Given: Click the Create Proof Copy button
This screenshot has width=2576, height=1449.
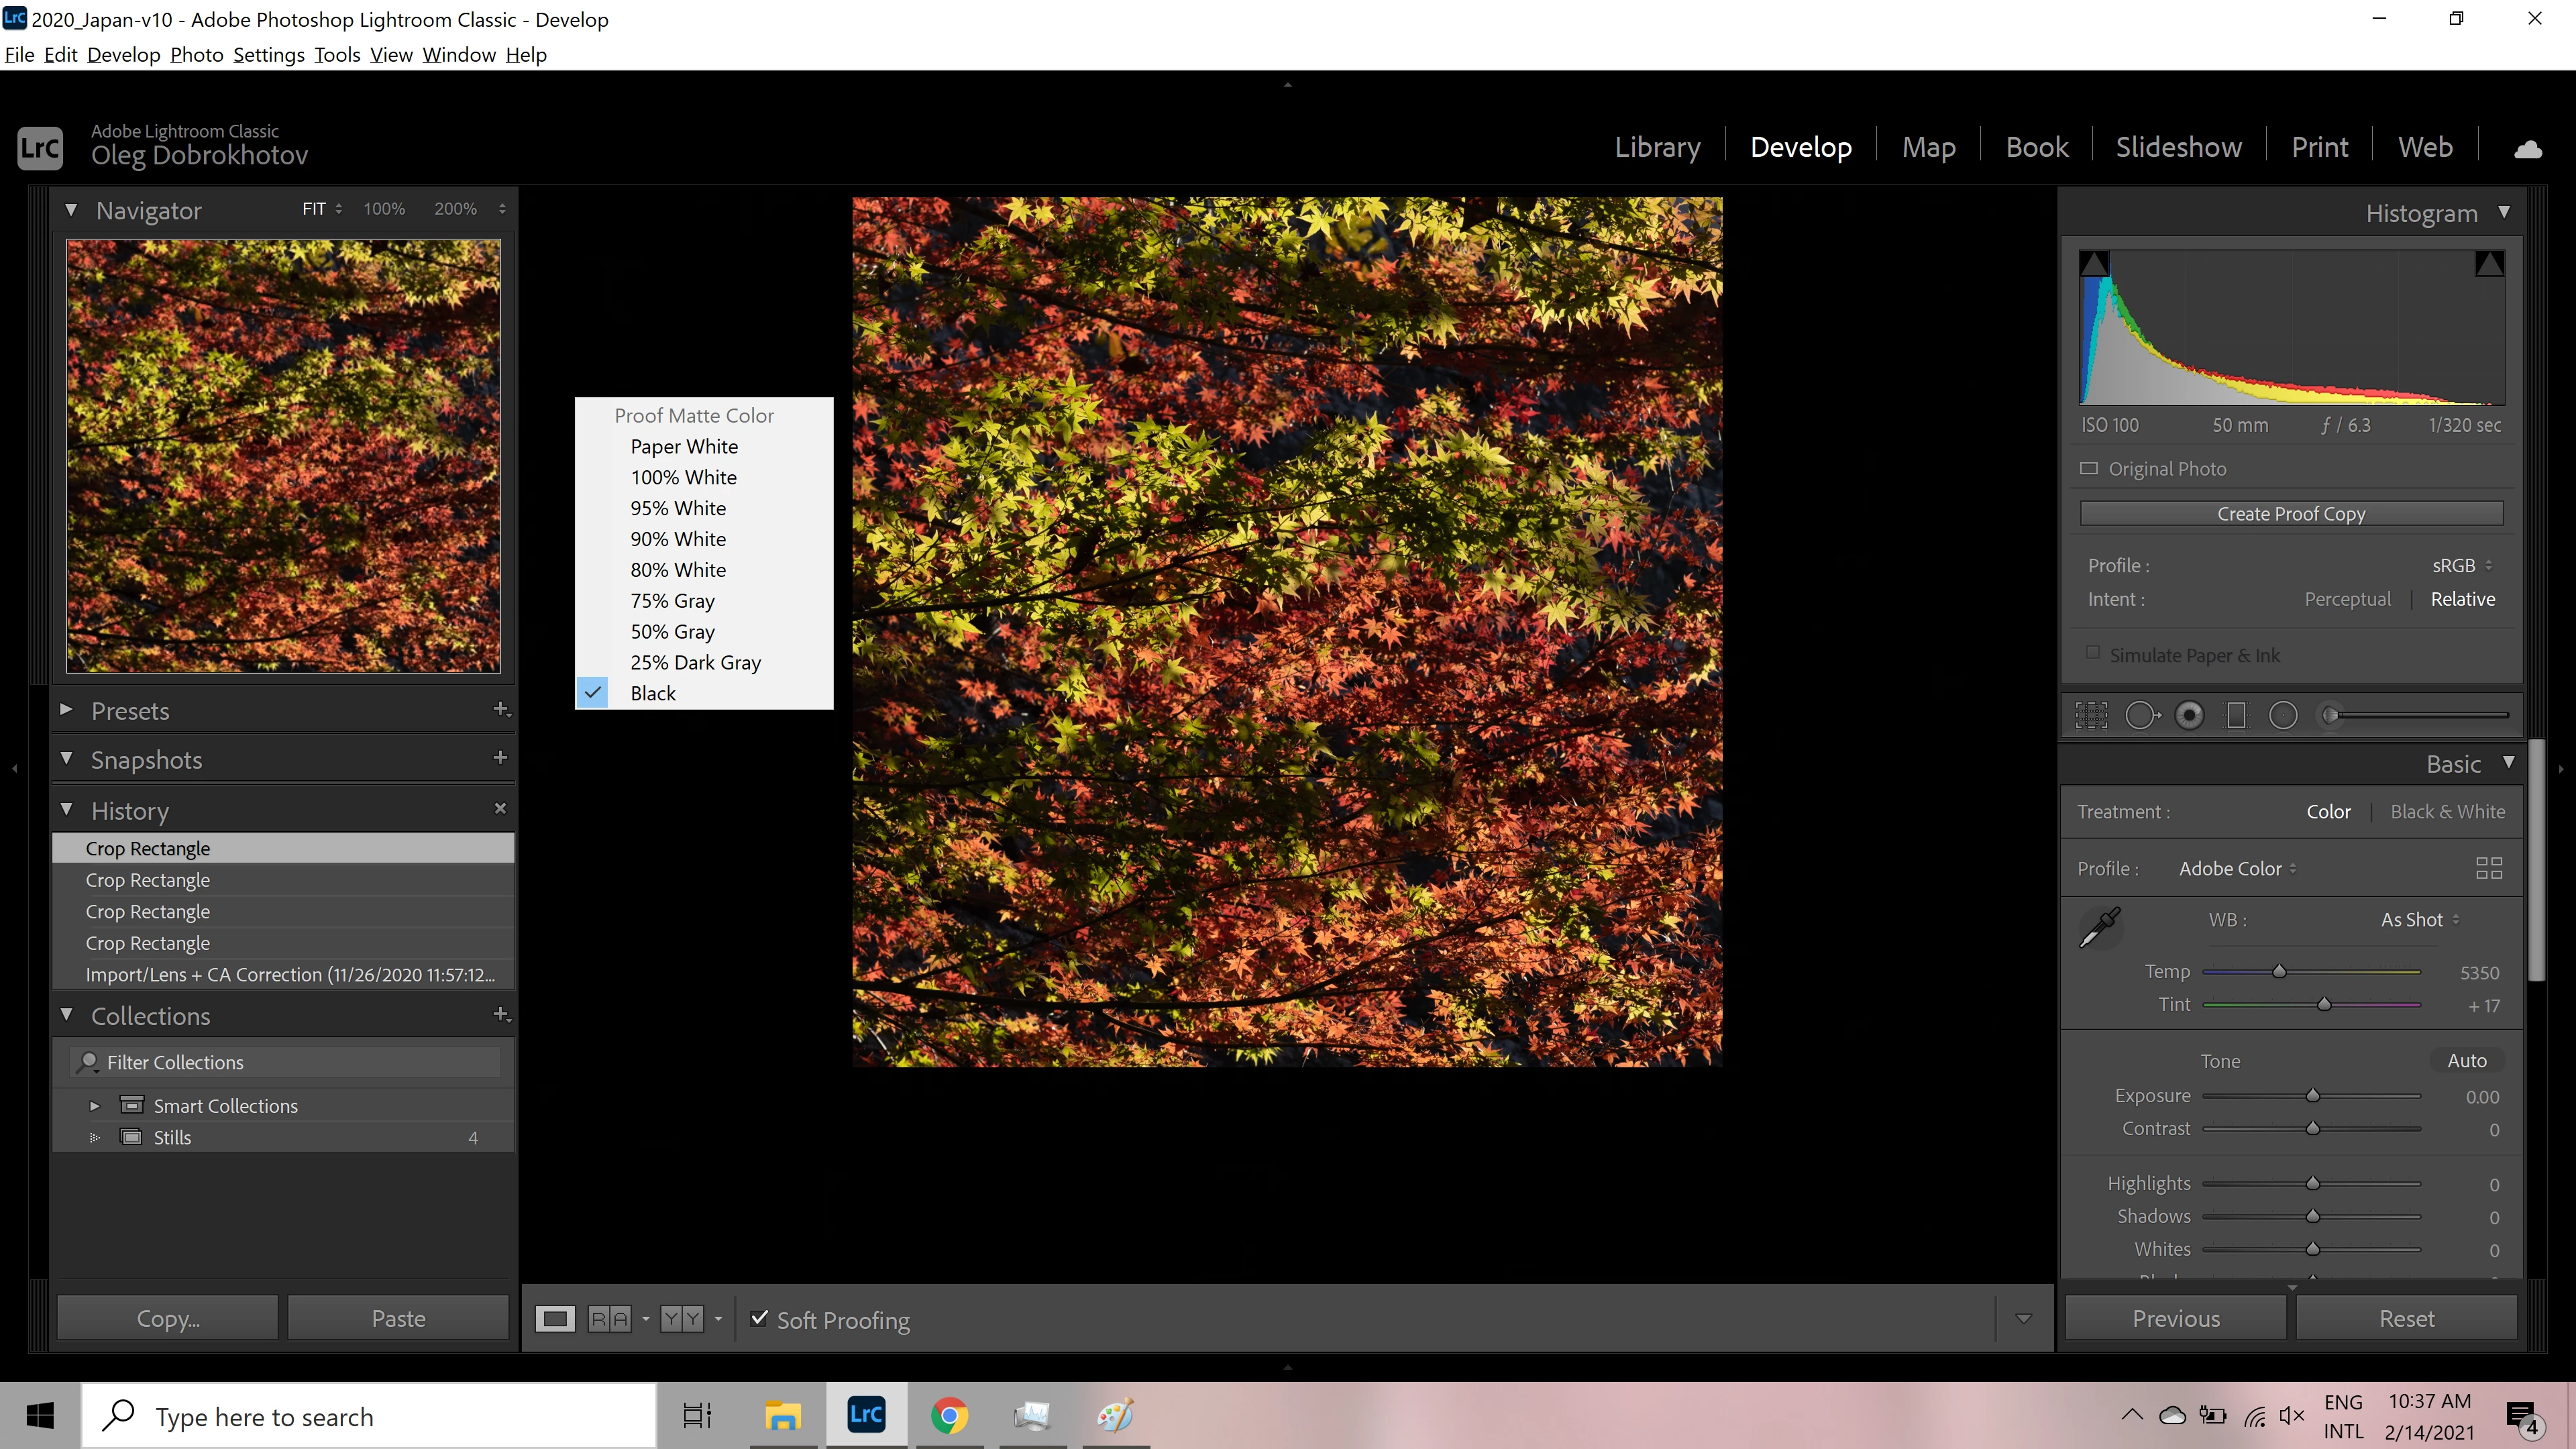Looking at the screenshot, I should pyautogui.click(x=2291, y=513).
